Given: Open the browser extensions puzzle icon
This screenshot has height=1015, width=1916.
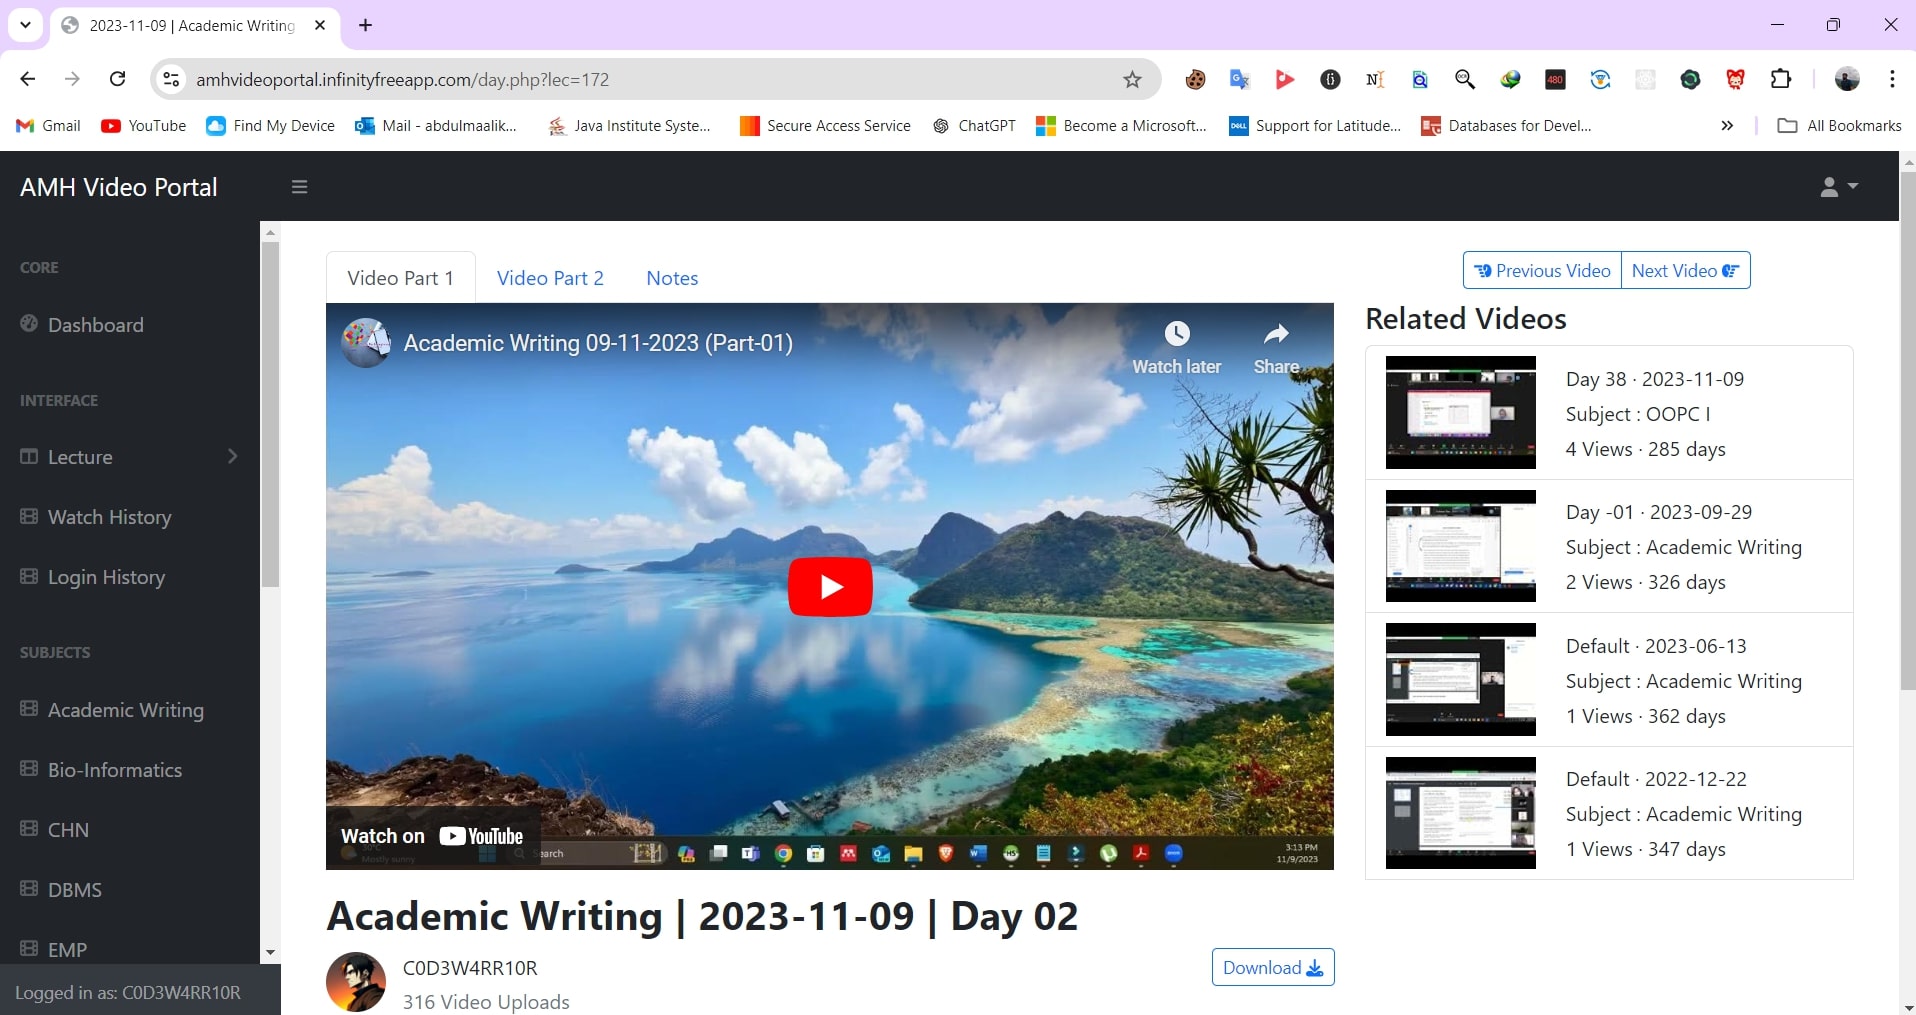Looking at the screenshot, I should [1782, 79].
